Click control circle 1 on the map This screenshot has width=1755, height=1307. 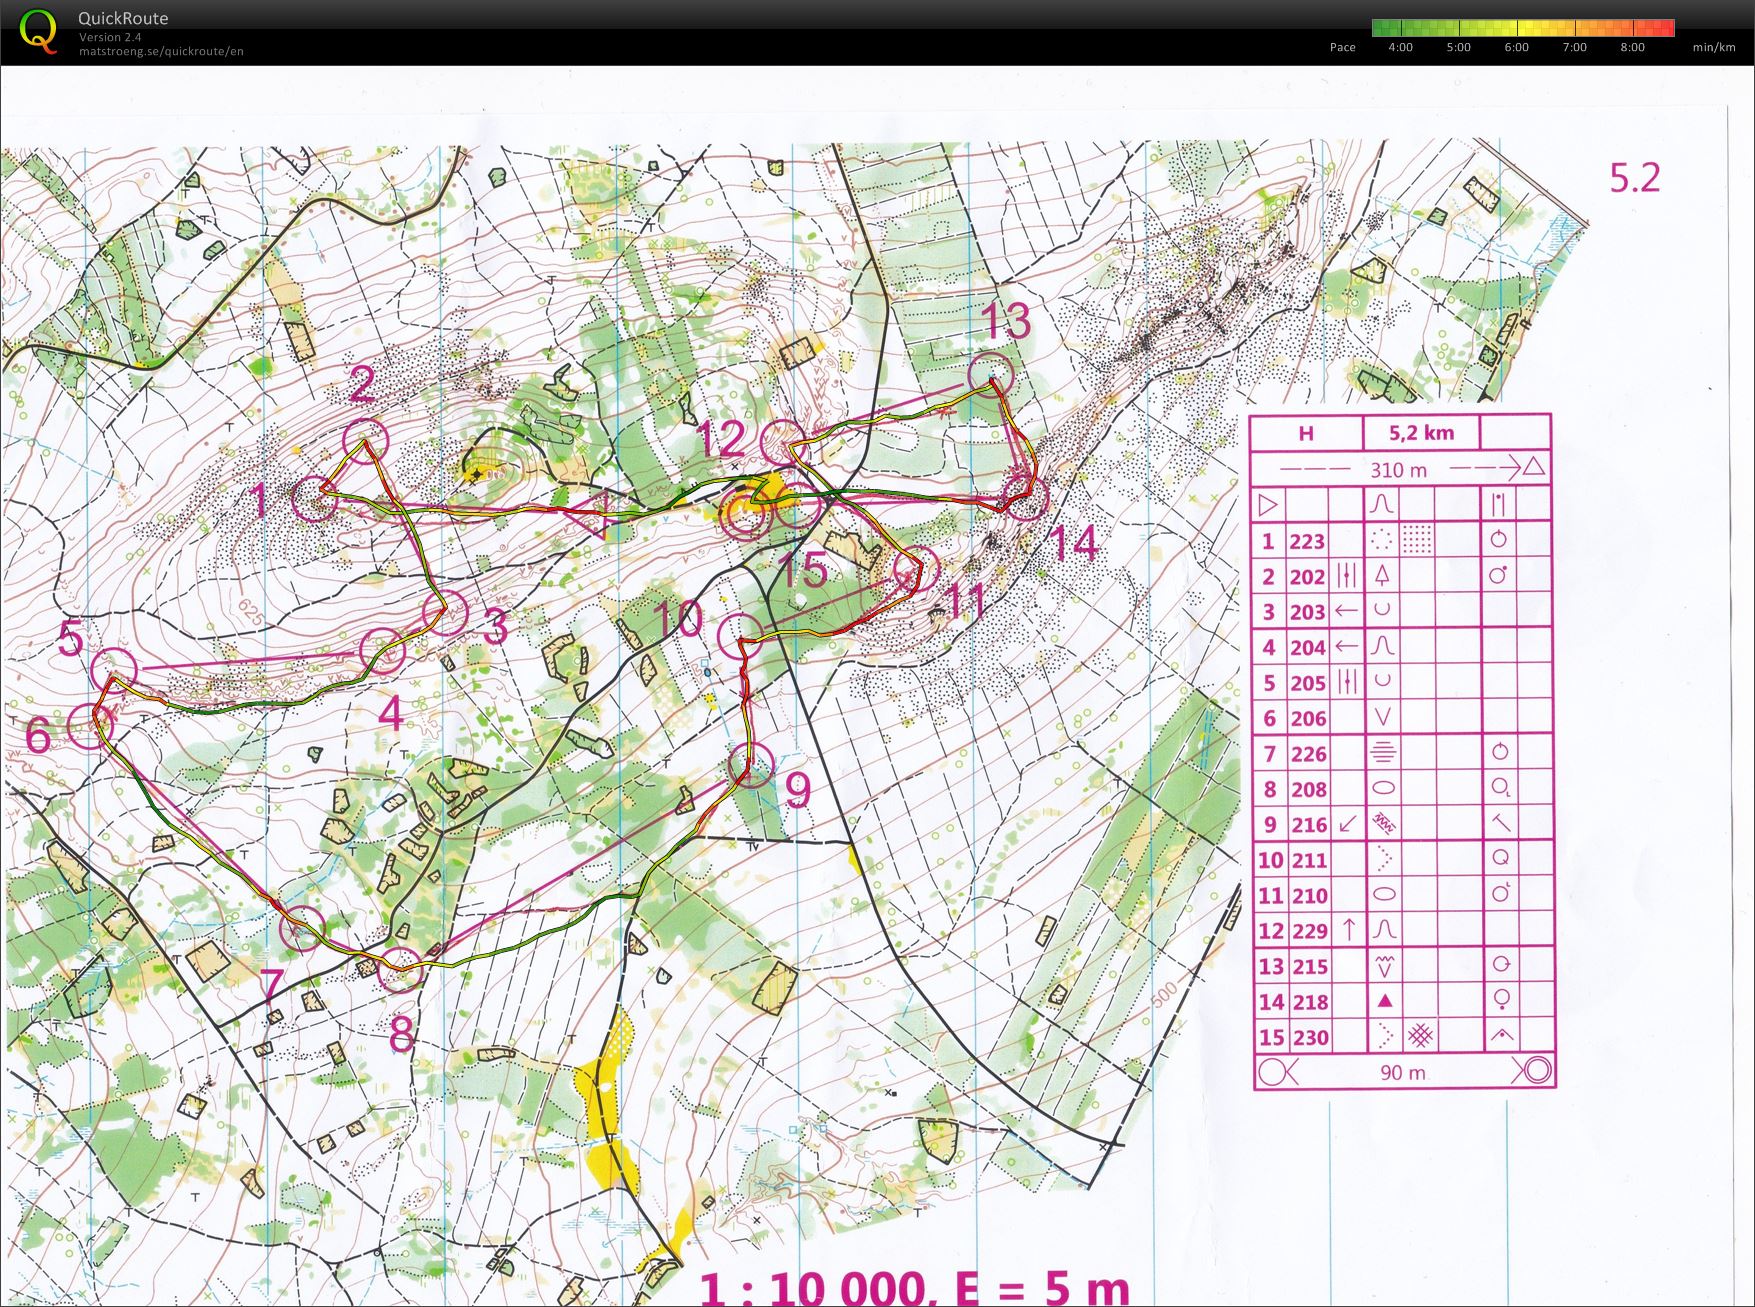pyautogui.click(x=316, y=498)
